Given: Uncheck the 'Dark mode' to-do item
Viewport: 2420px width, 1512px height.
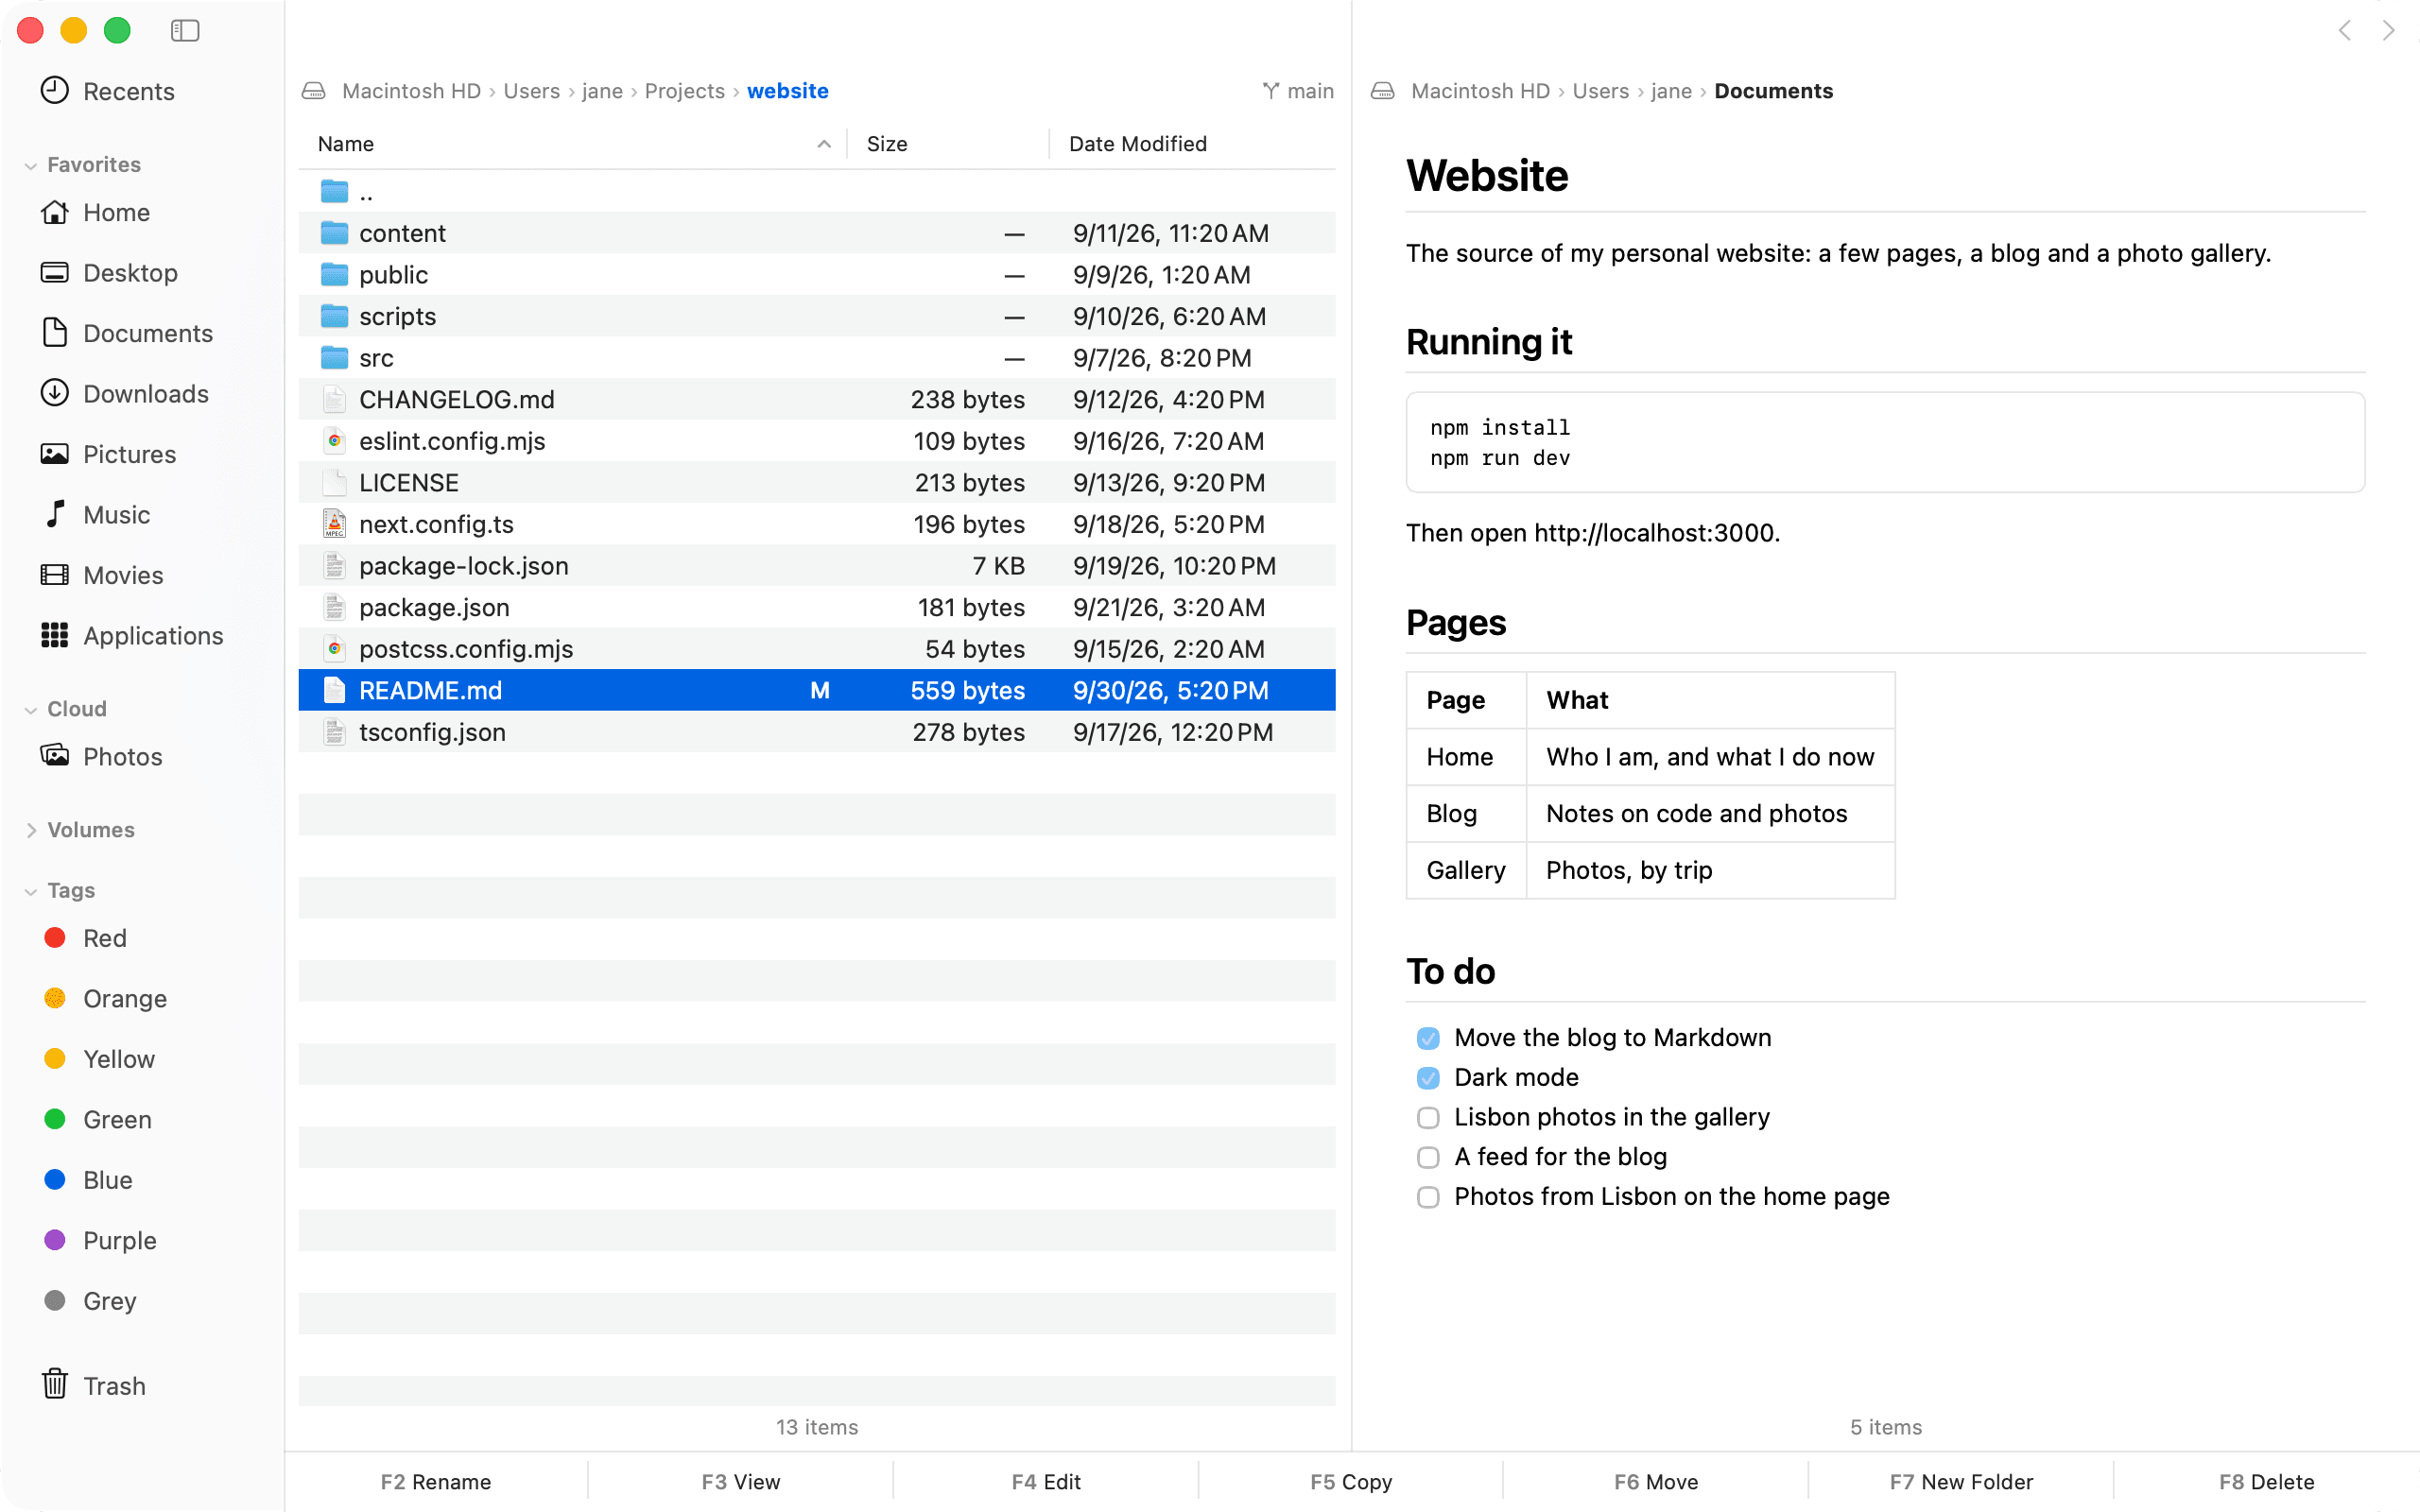Looking at the screenshot, I should [1428, 1078].
